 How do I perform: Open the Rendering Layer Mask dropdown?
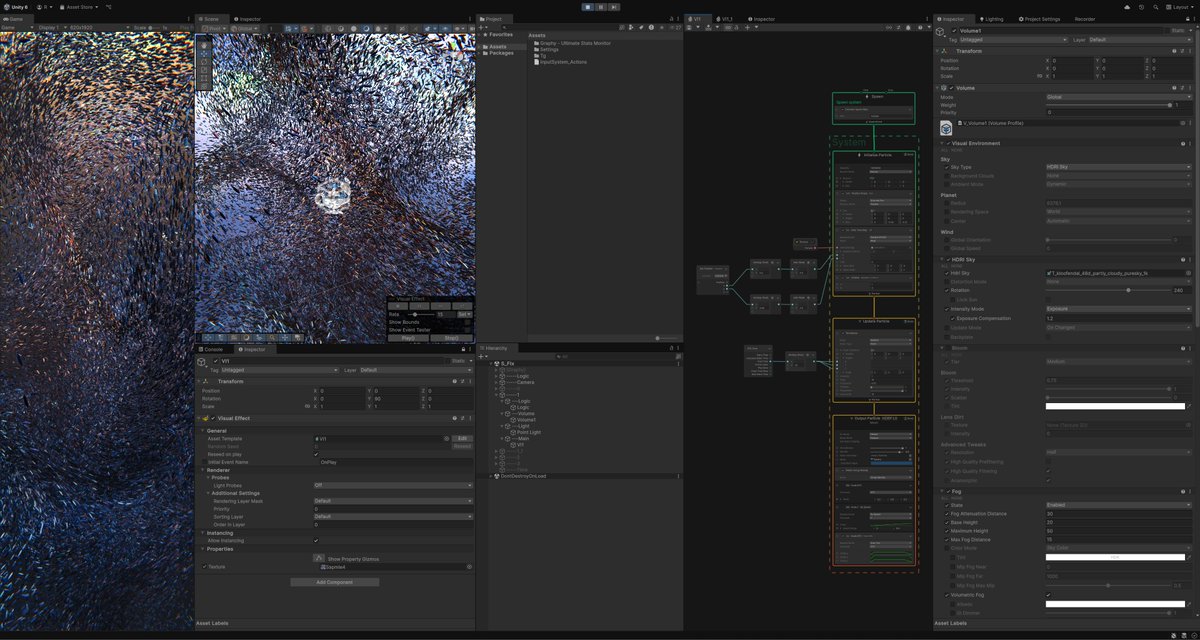pyautogui.click(x=393, y=501)
